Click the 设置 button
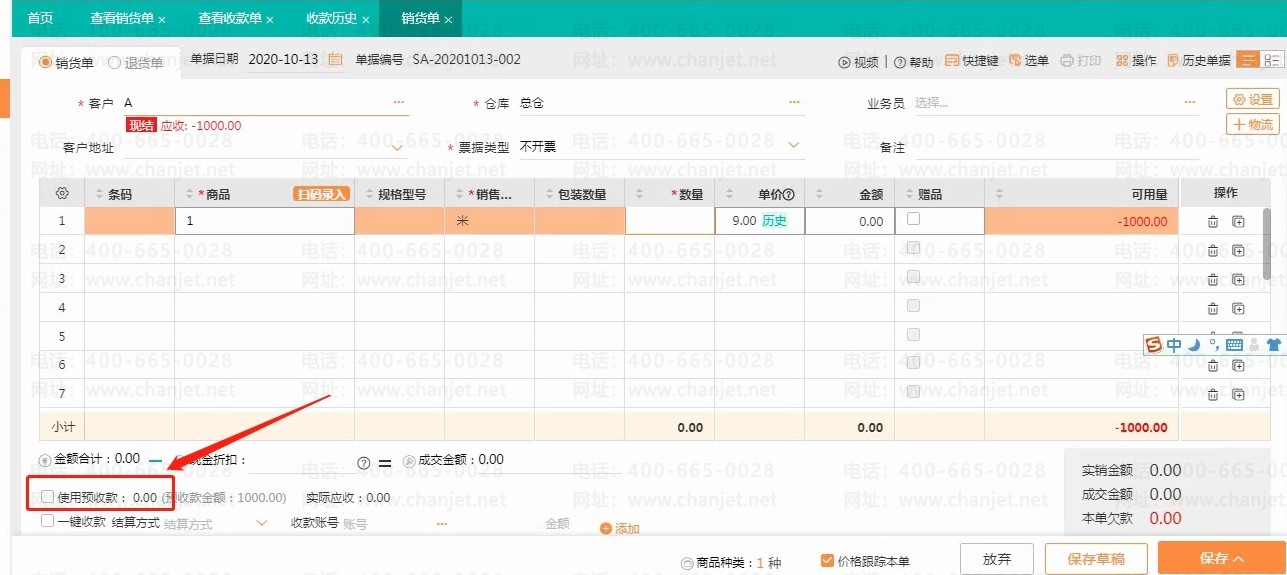Screen dimensions: 1287x575 tap(1253, 99)
